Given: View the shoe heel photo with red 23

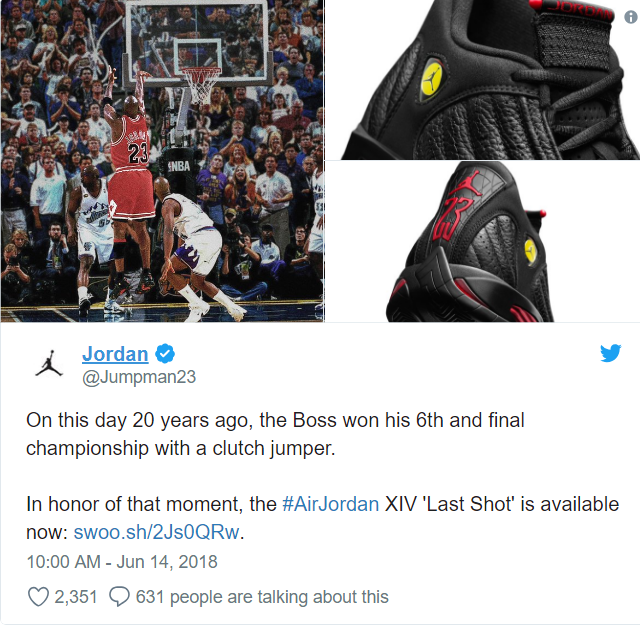Looking at the screenshot, I should click(x=482, y=242).
